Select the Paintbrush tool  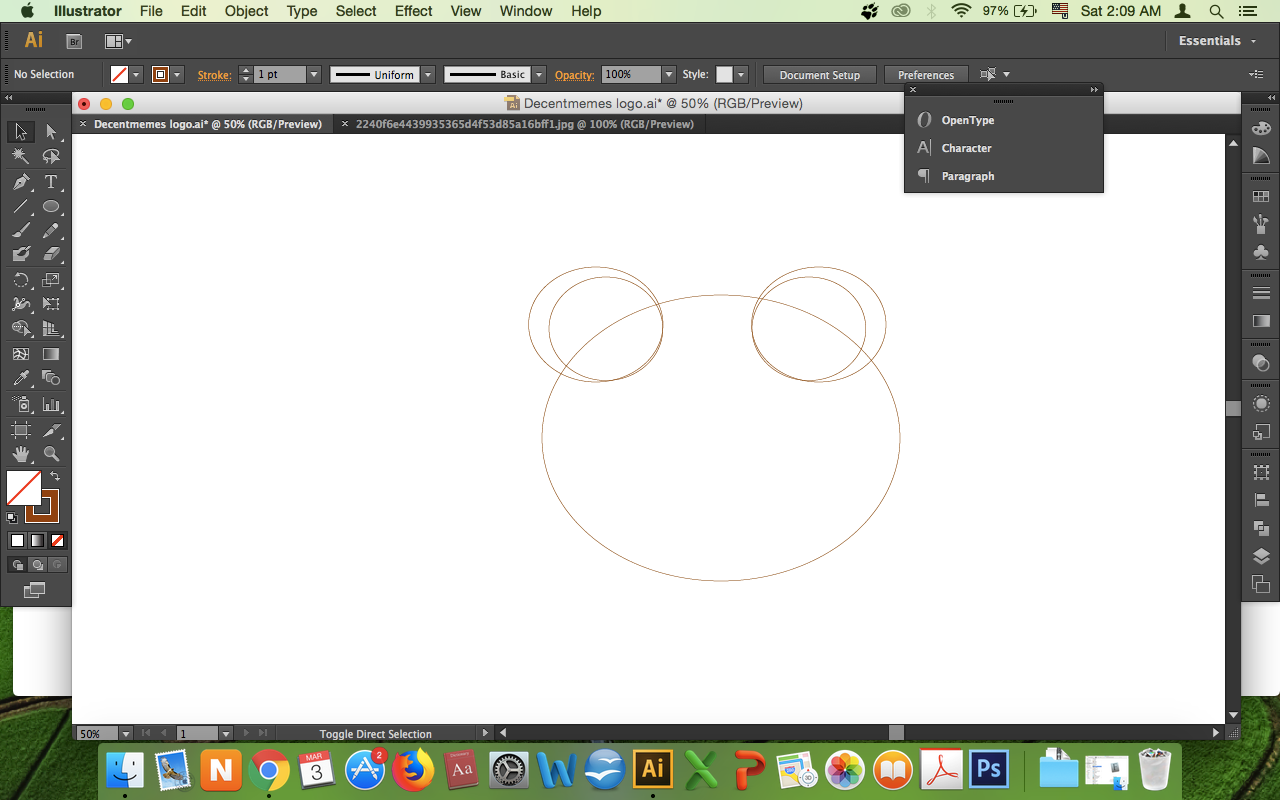(x=21, y=230)
